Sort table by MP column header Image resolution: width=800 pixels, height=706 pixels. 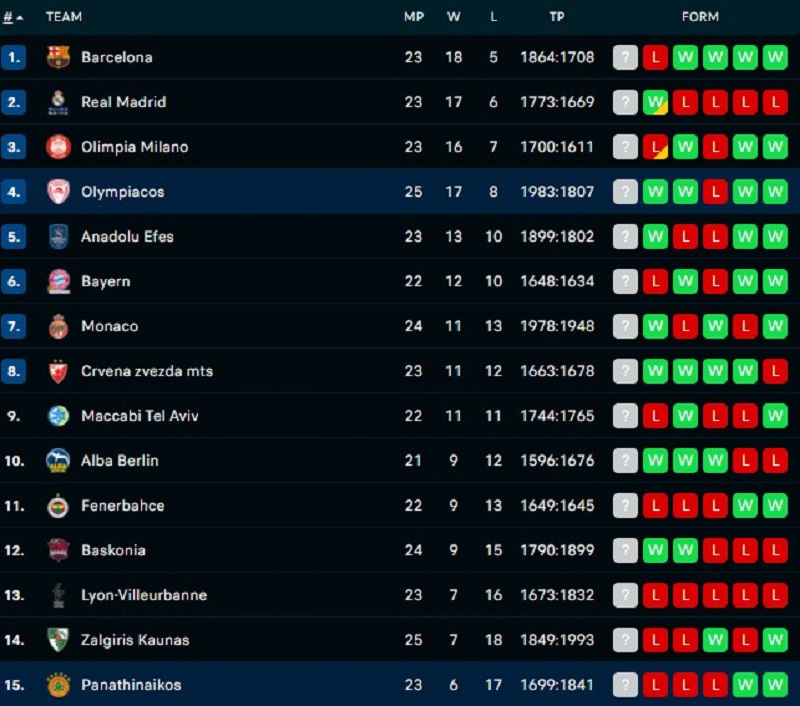[x=413, y=17]
